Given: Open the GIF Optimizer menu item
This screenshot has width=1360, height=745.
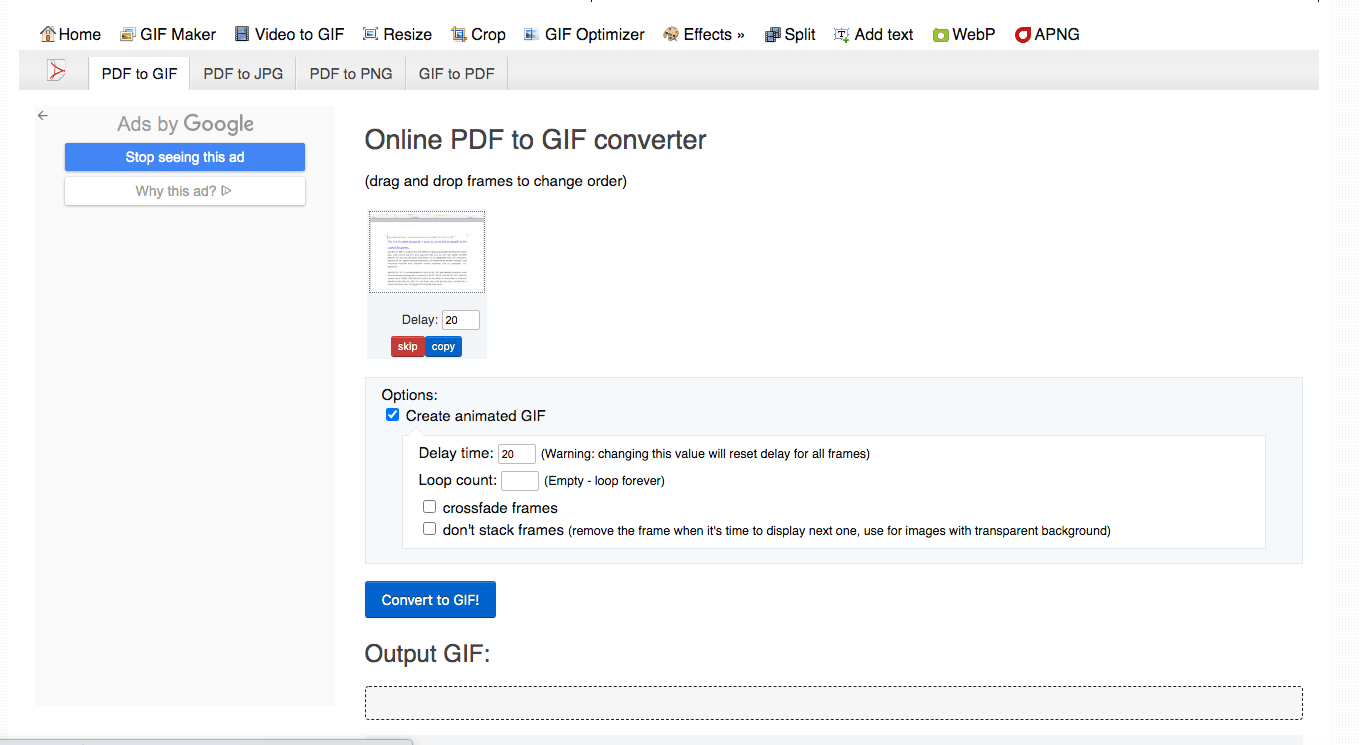Looking at the screenshot, I should [x=595, y=34].
